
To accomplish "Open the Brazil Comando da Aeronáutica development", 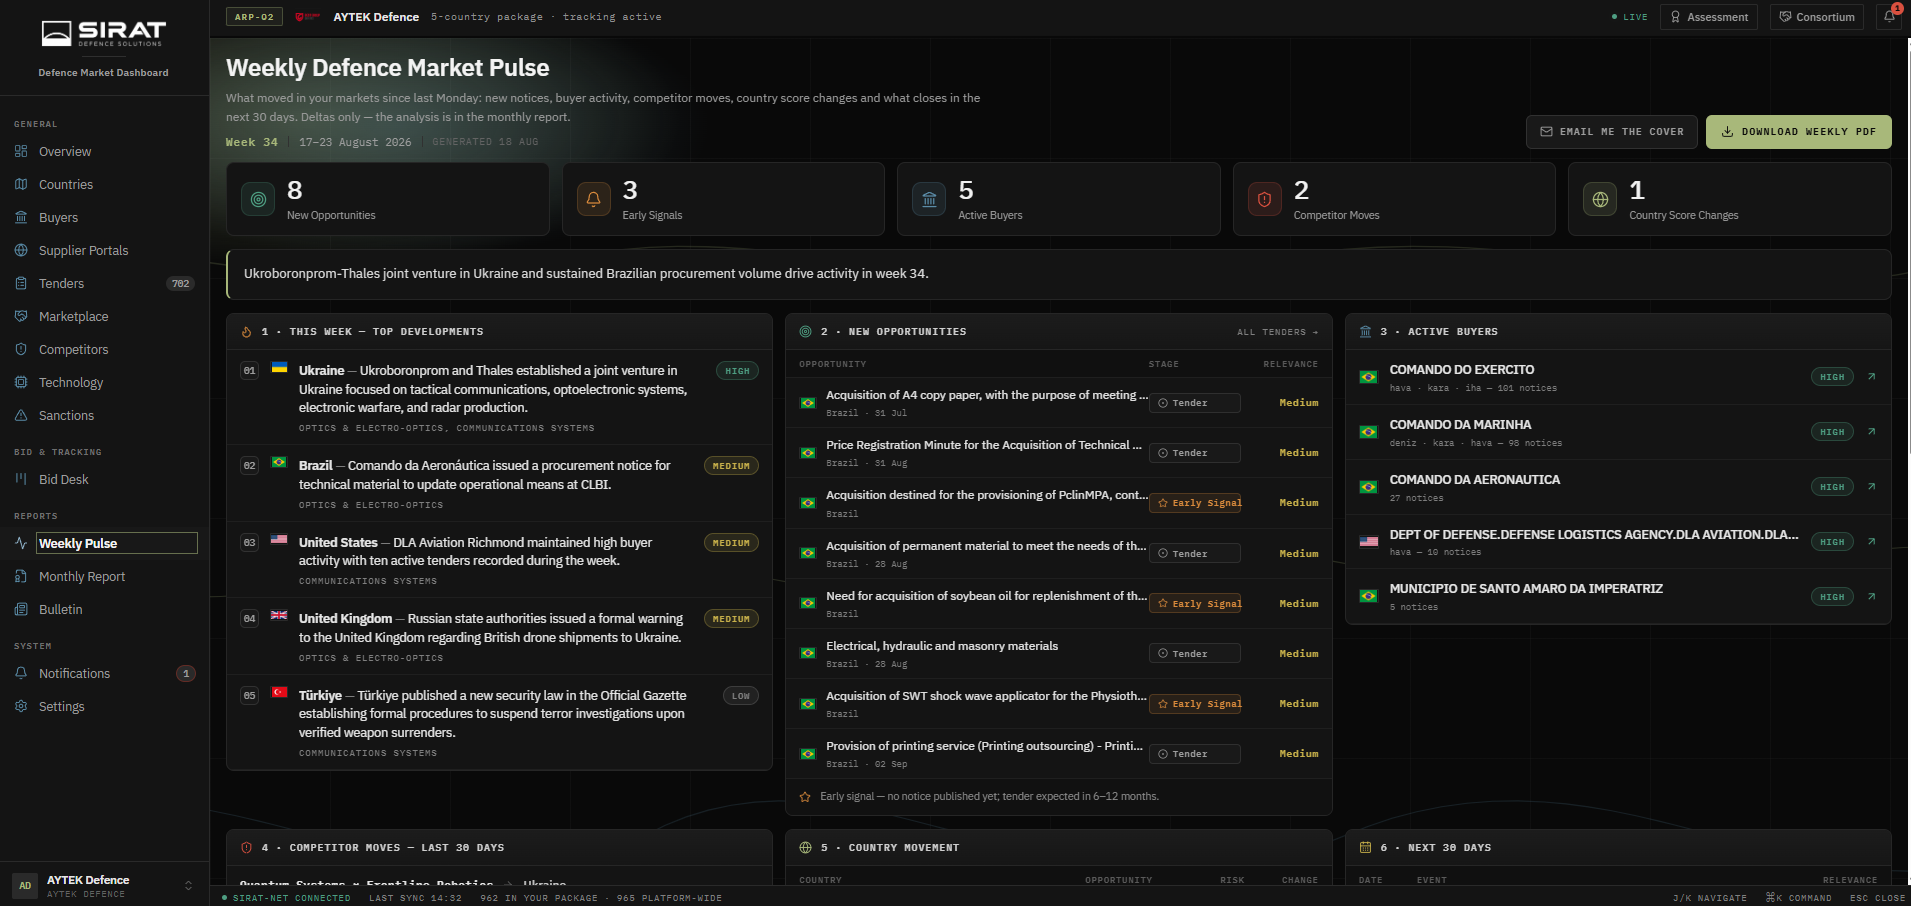I will coord(500,484).
